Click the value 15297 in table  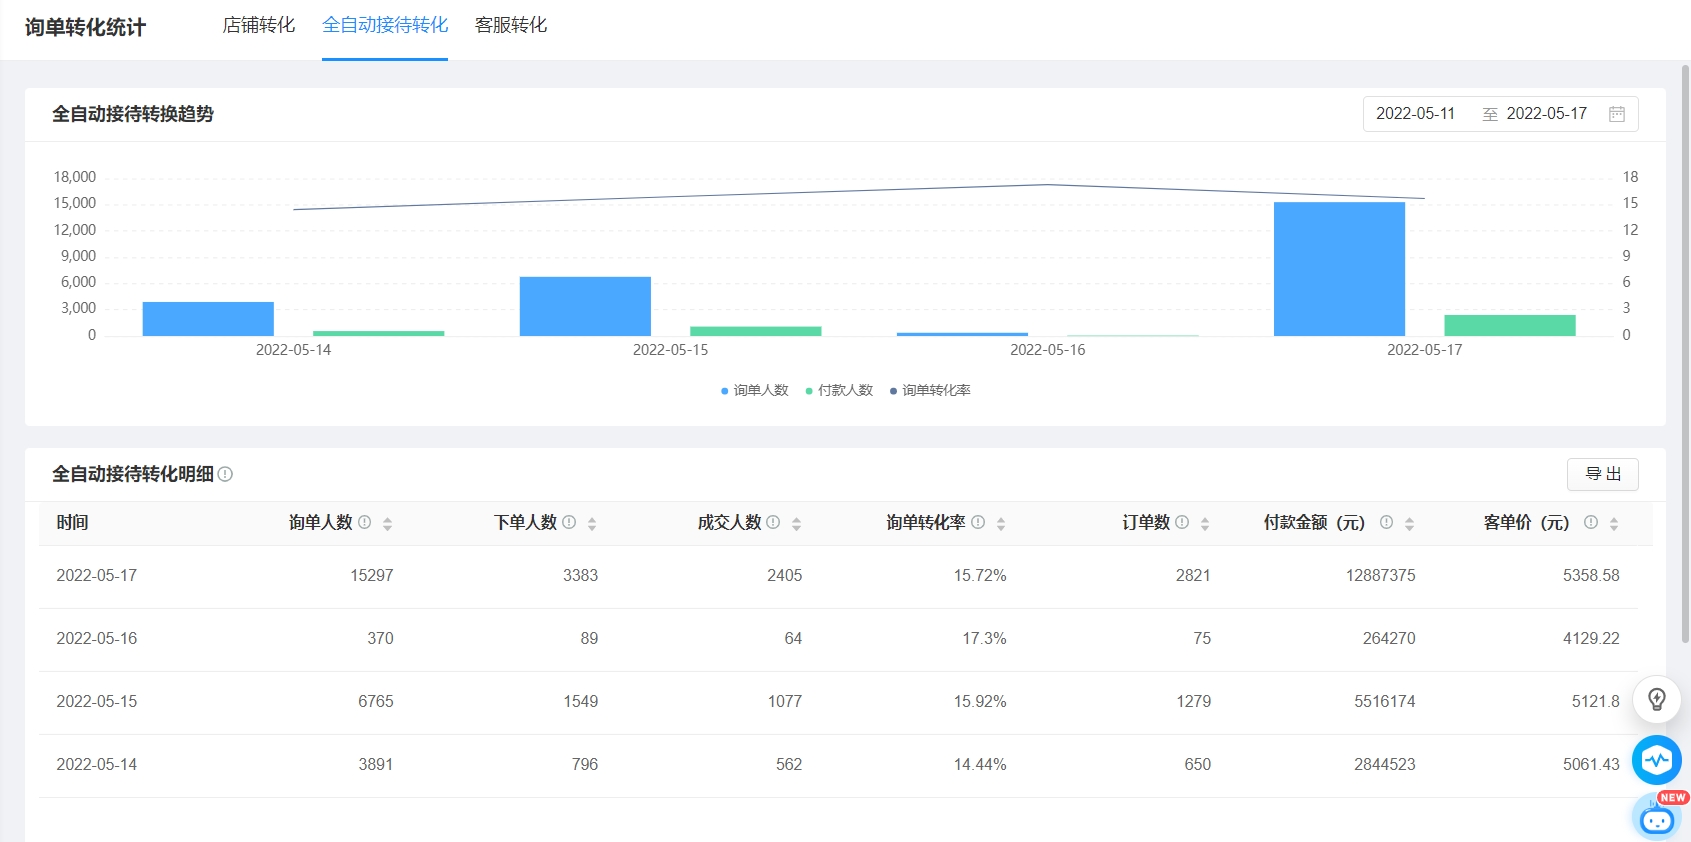(x=372, y=576)
